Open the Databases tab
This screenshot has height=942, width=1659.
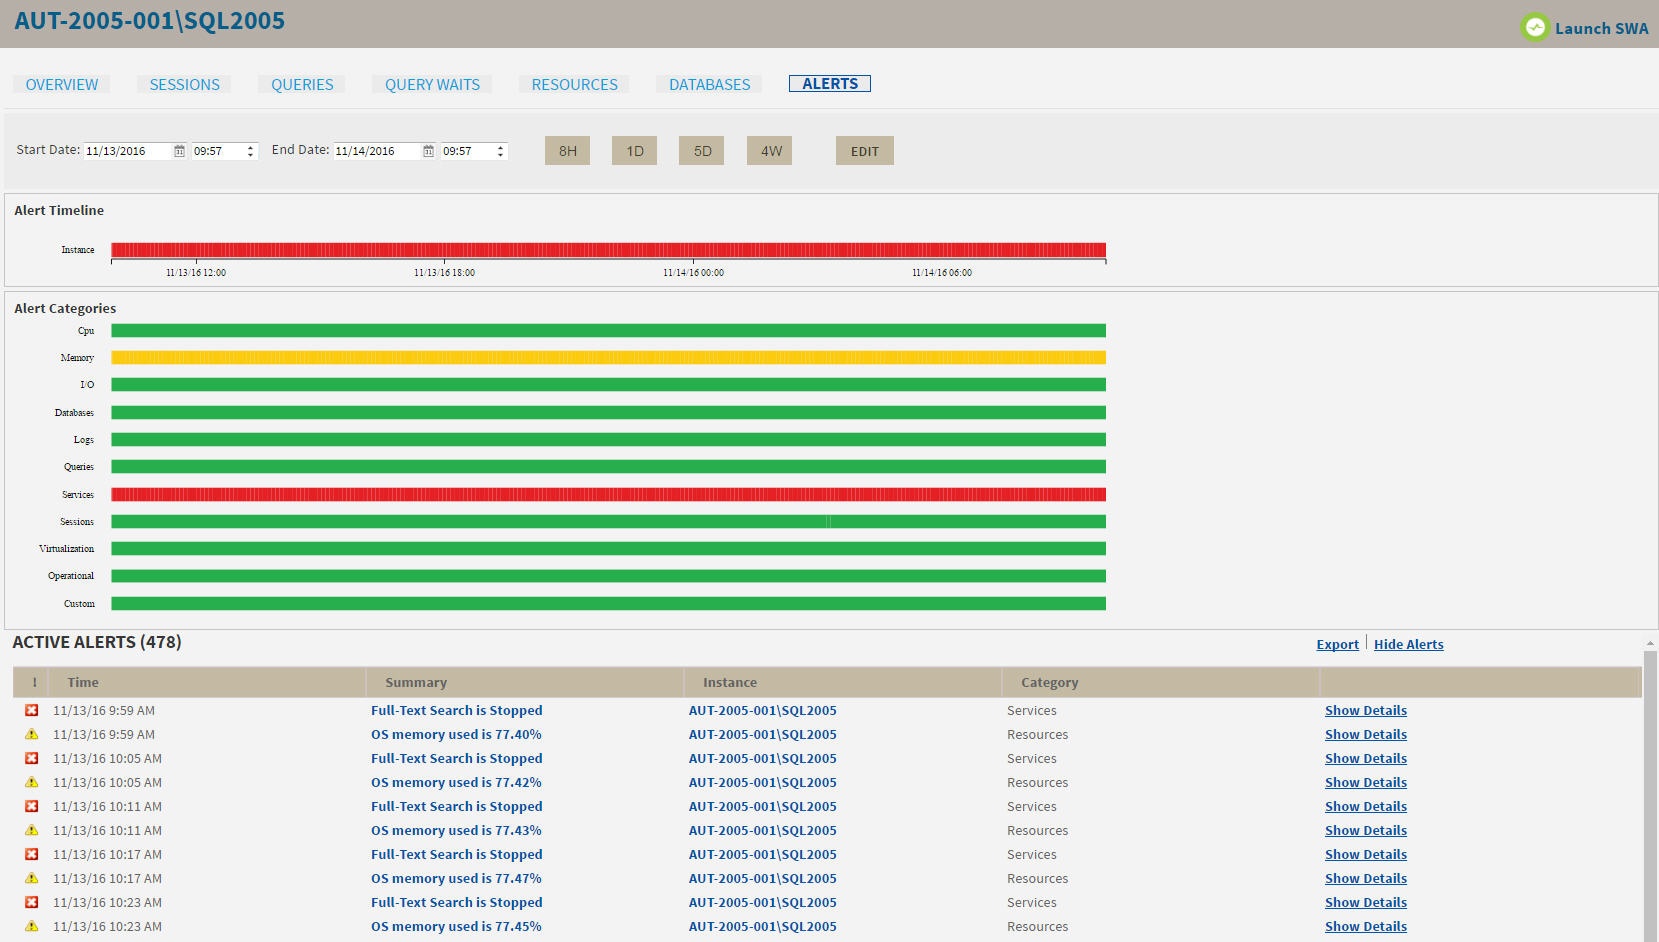pos(709,85)
